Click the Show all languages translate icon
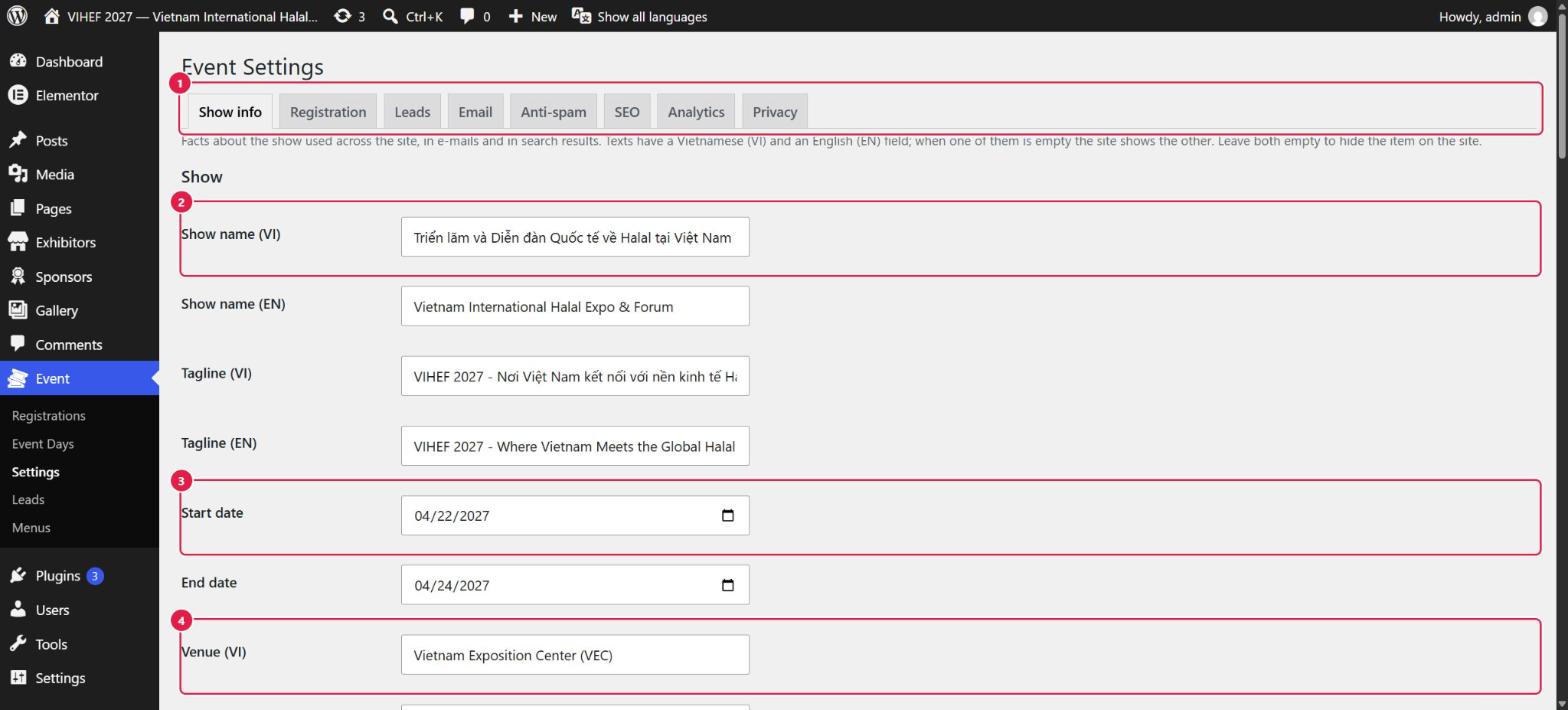This screenshot has height=710, width=1568. pos(581,16)
